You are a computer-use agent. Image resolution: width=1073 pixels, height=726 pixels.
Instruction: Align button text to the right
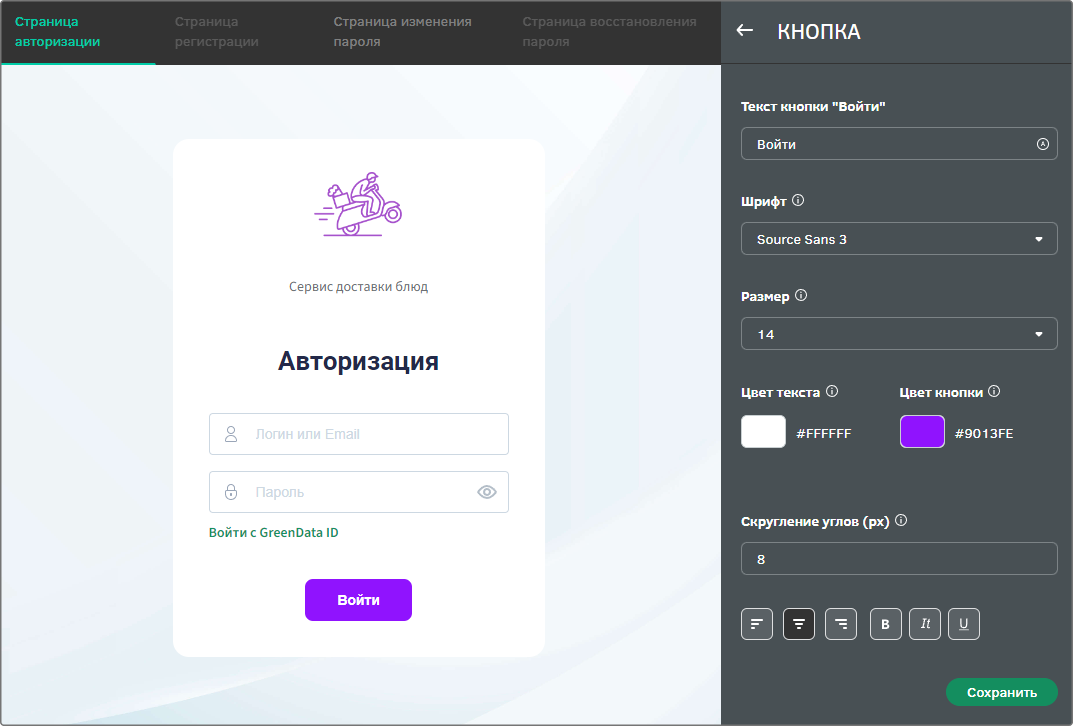[840, 624]
